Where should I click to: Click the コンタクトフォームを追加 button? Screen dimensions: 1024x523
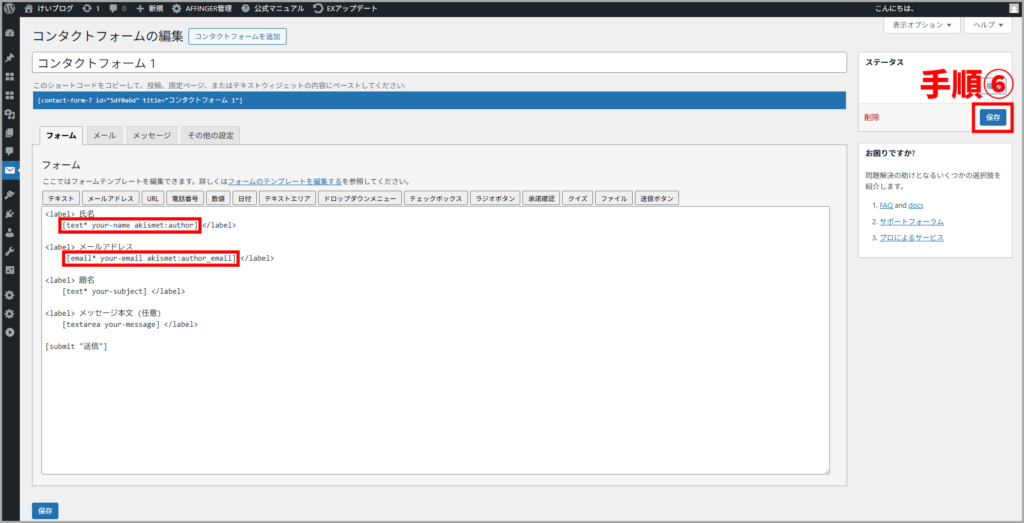point(238,37)
